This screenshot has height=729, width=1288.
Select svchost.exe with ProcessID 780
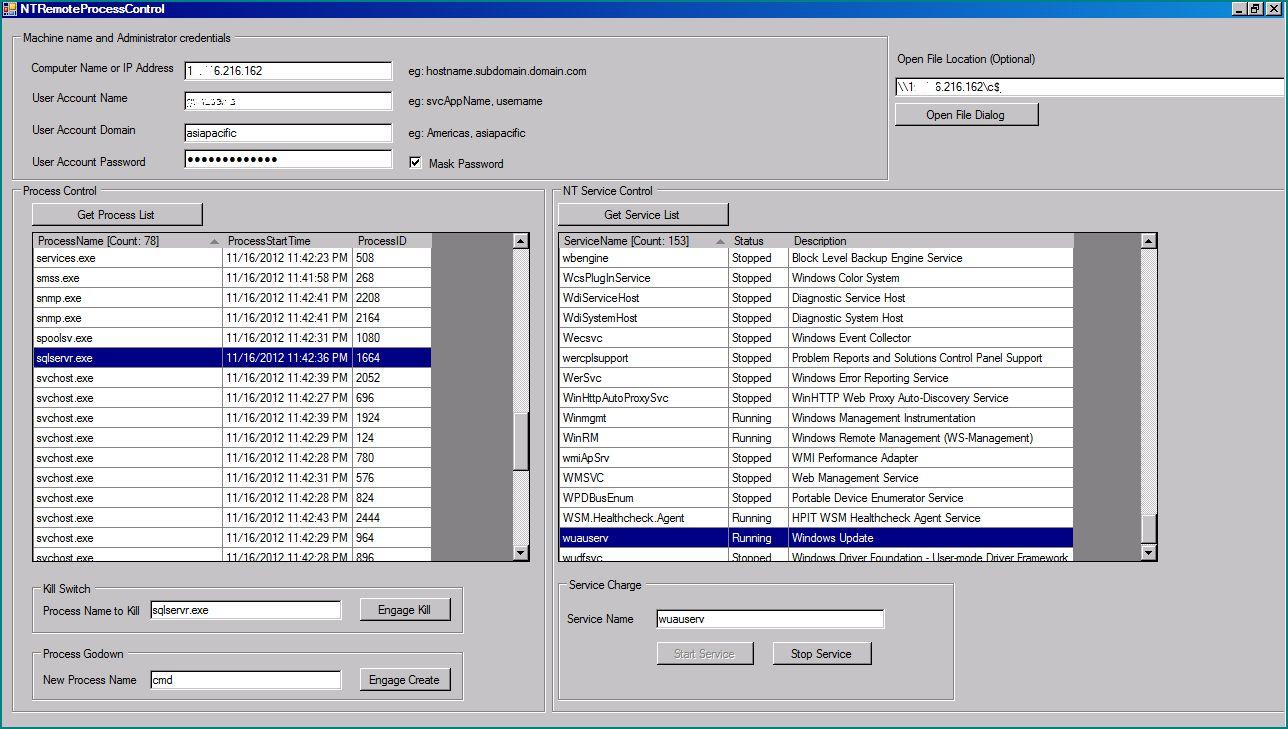coord(232,458)
